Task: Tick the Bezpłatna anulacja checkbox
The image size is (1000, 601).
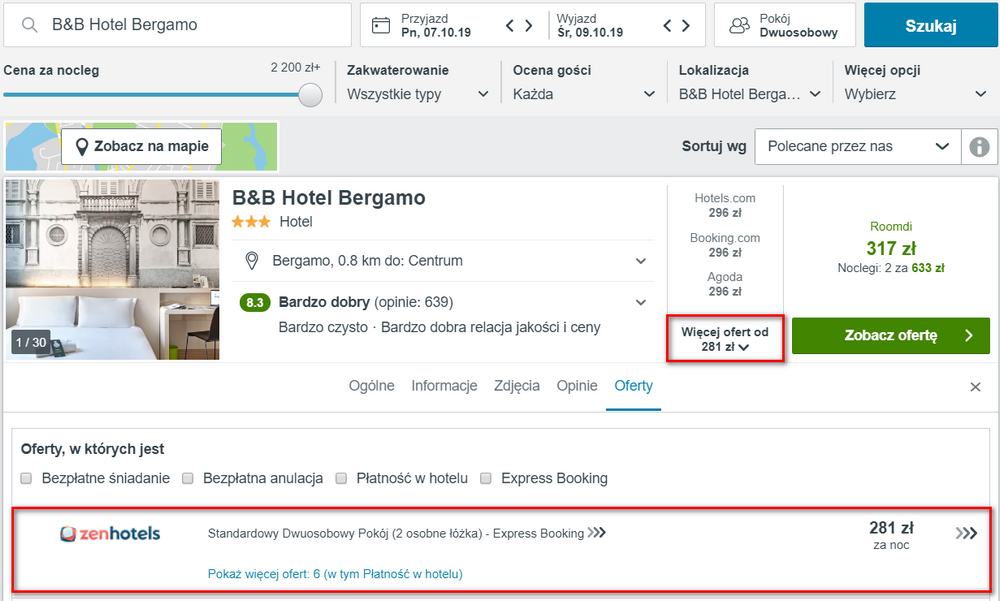Action: [x=188, y=479]
